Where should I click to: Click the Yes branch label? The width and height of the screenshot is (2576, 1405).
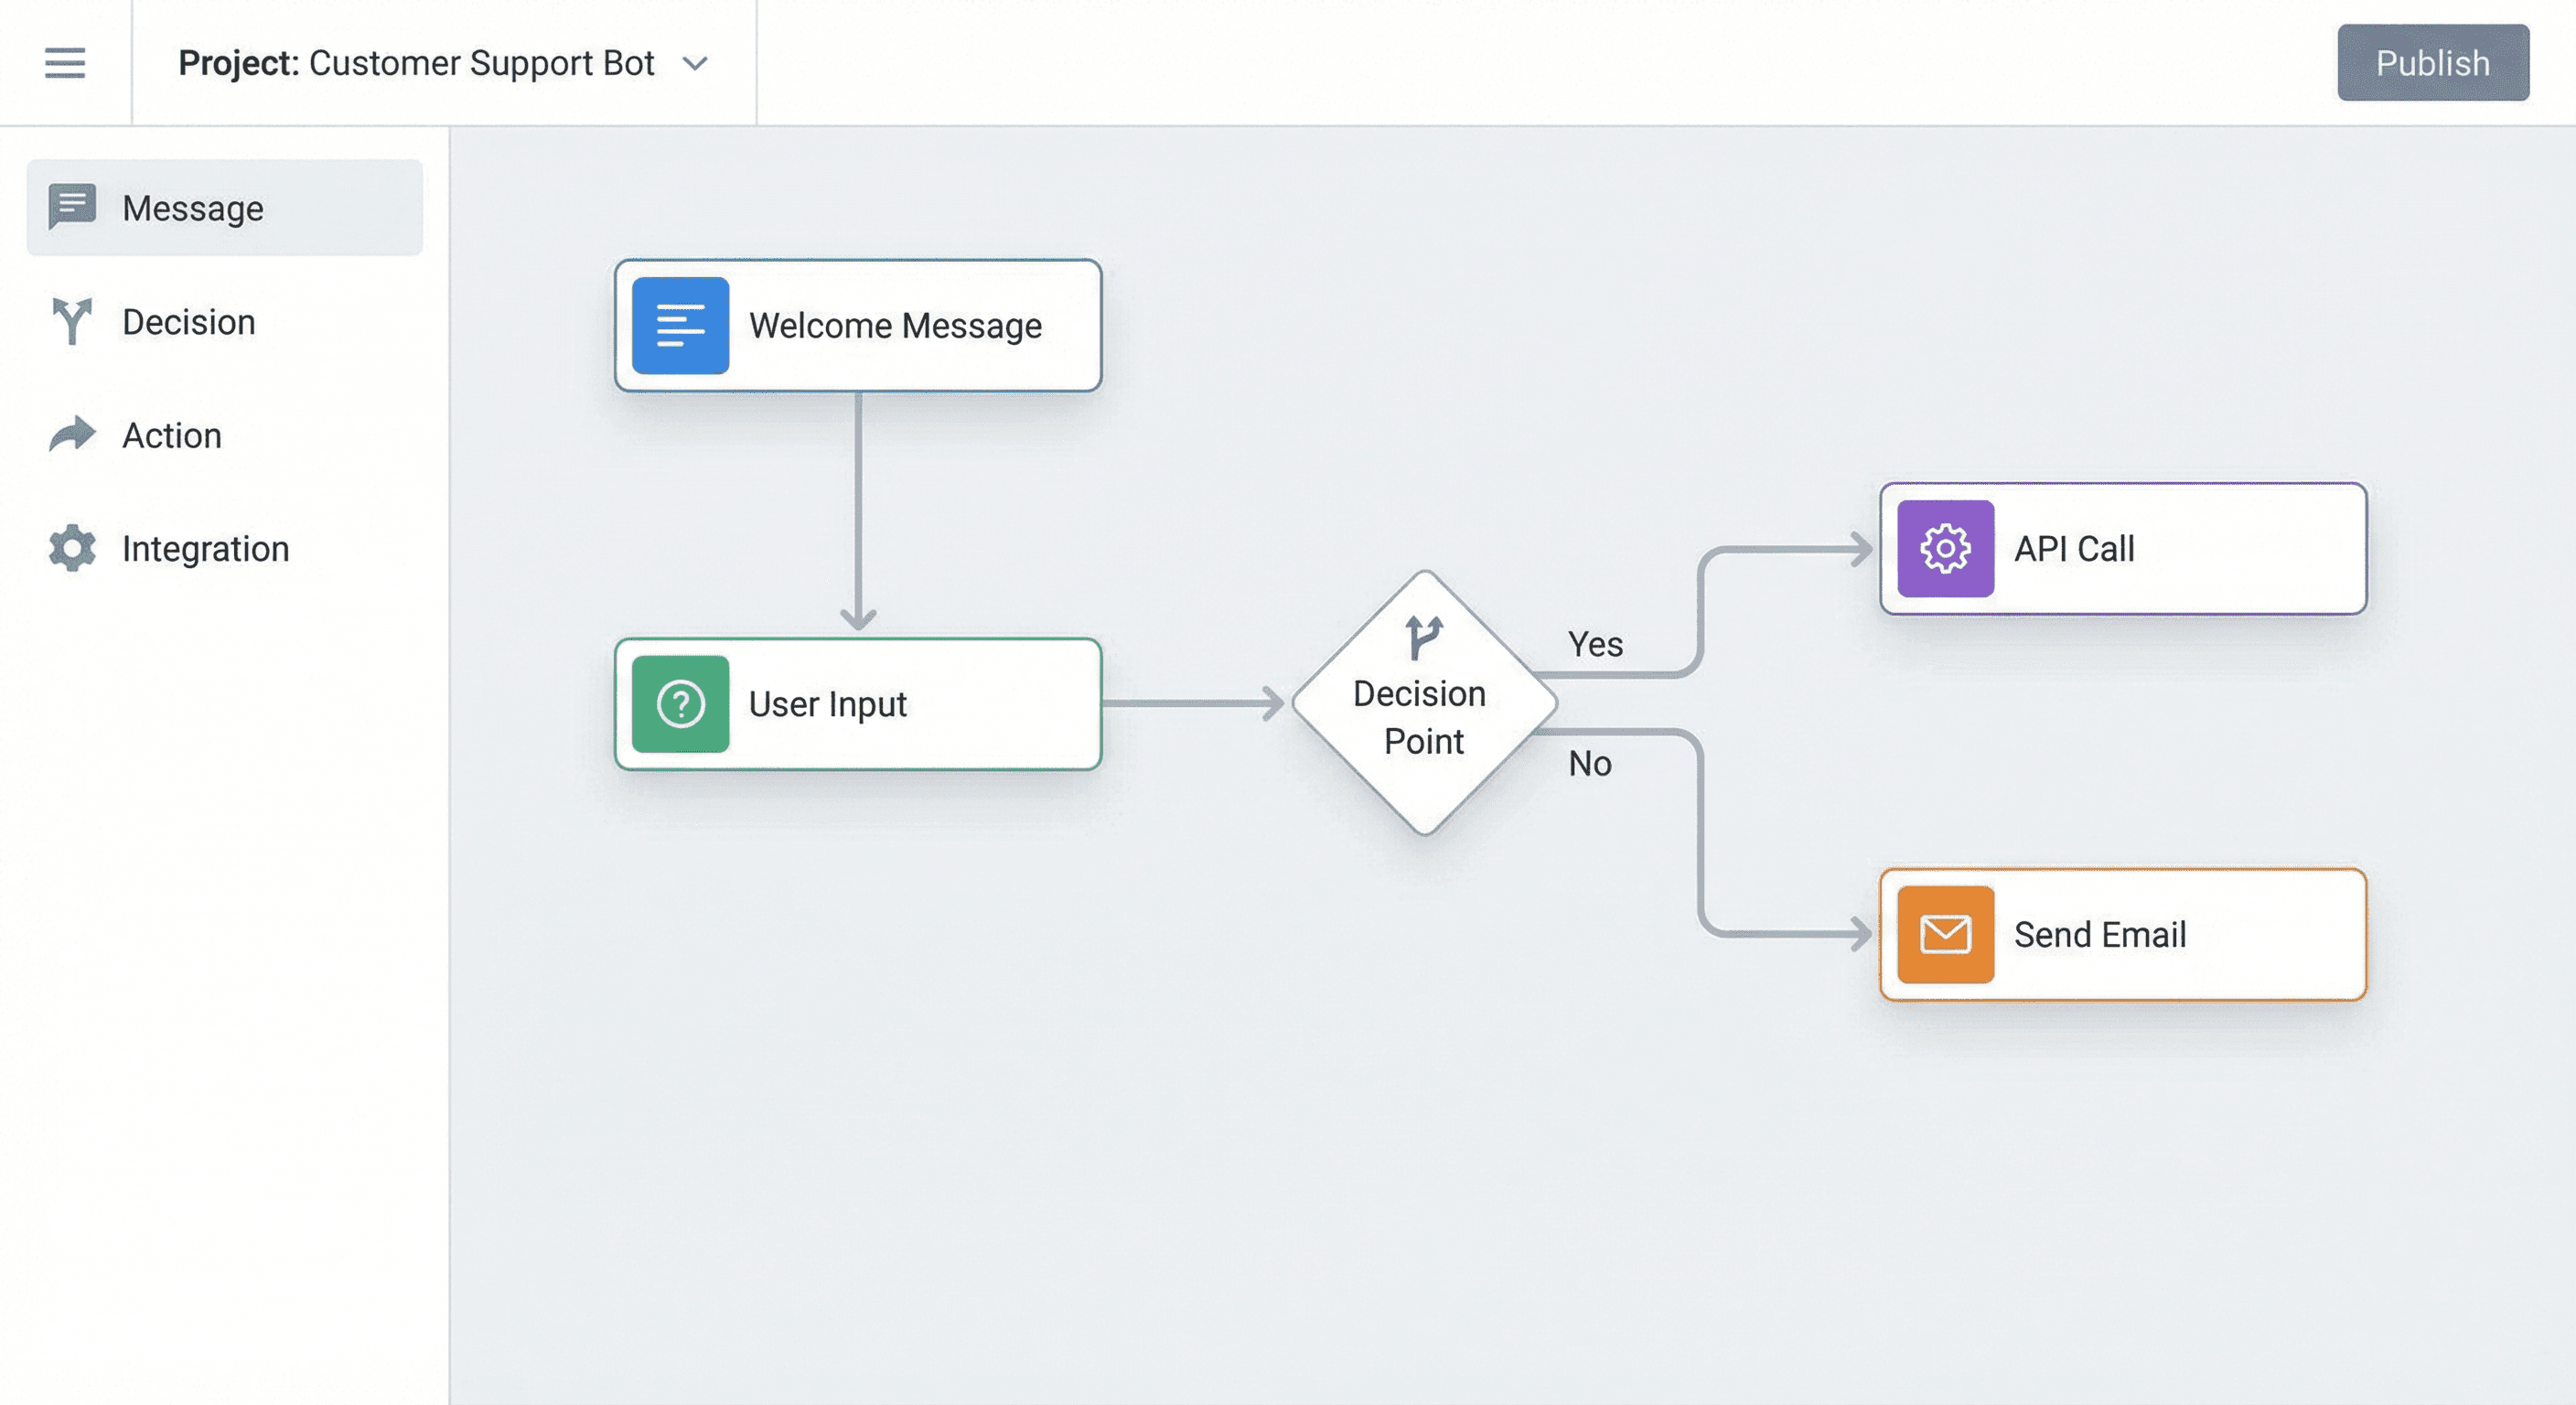click(x=1596, y=644)
